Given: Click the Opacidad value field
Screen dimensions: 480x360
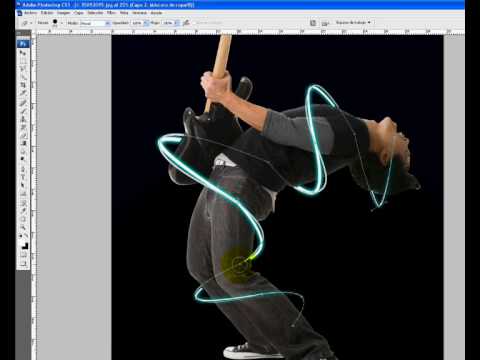Looking at the screenshot, I should coord(137,23).
